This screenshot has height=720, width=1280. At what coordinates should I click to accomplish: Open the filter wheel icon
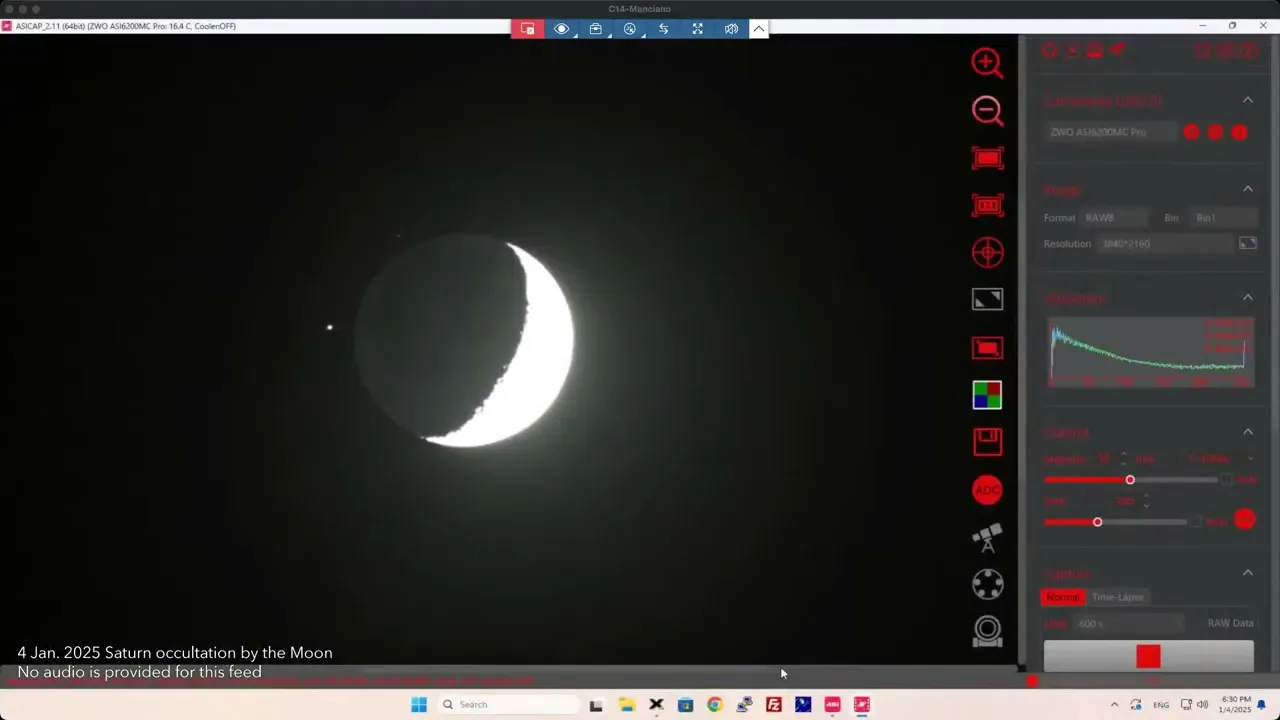point(987,584)
